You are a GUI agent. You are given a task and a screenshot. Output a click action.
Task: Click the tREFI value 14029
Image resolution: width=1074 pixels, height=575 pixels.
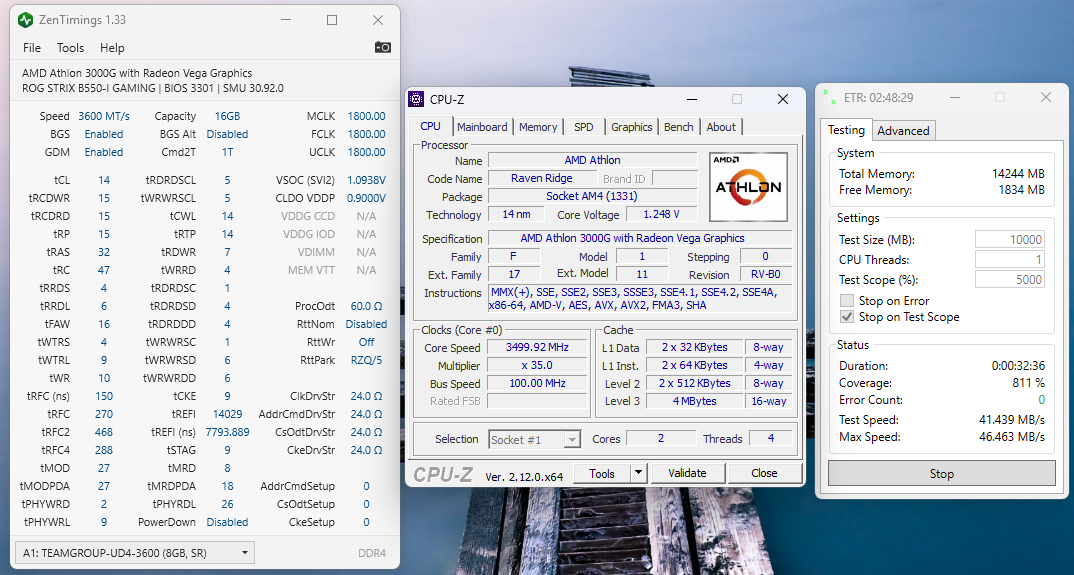(x=227, y=414)
